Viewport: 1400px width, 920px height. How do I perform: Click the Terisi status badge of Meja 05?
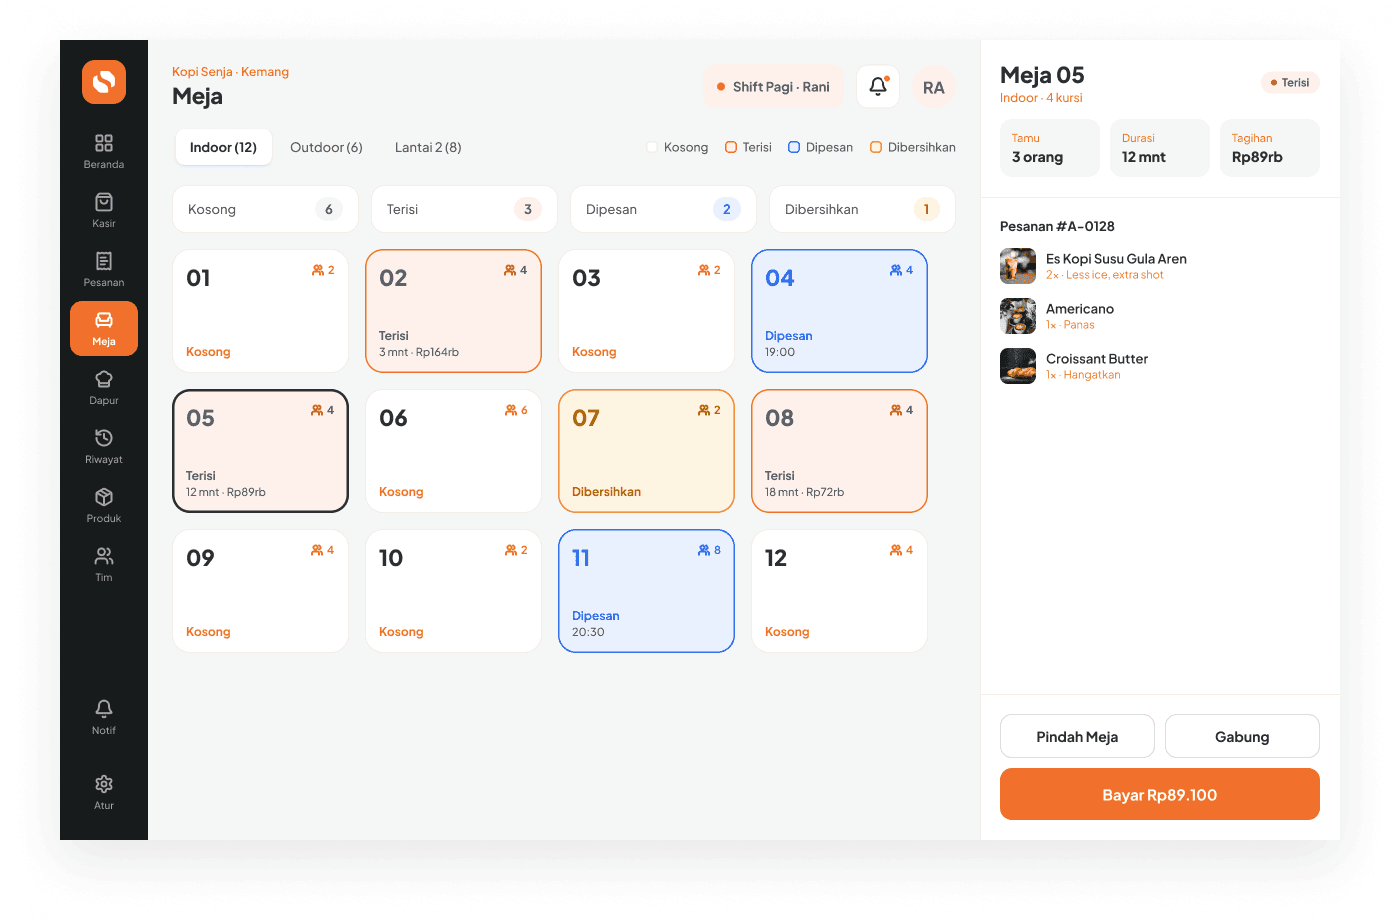click(x=1290, y=83)
